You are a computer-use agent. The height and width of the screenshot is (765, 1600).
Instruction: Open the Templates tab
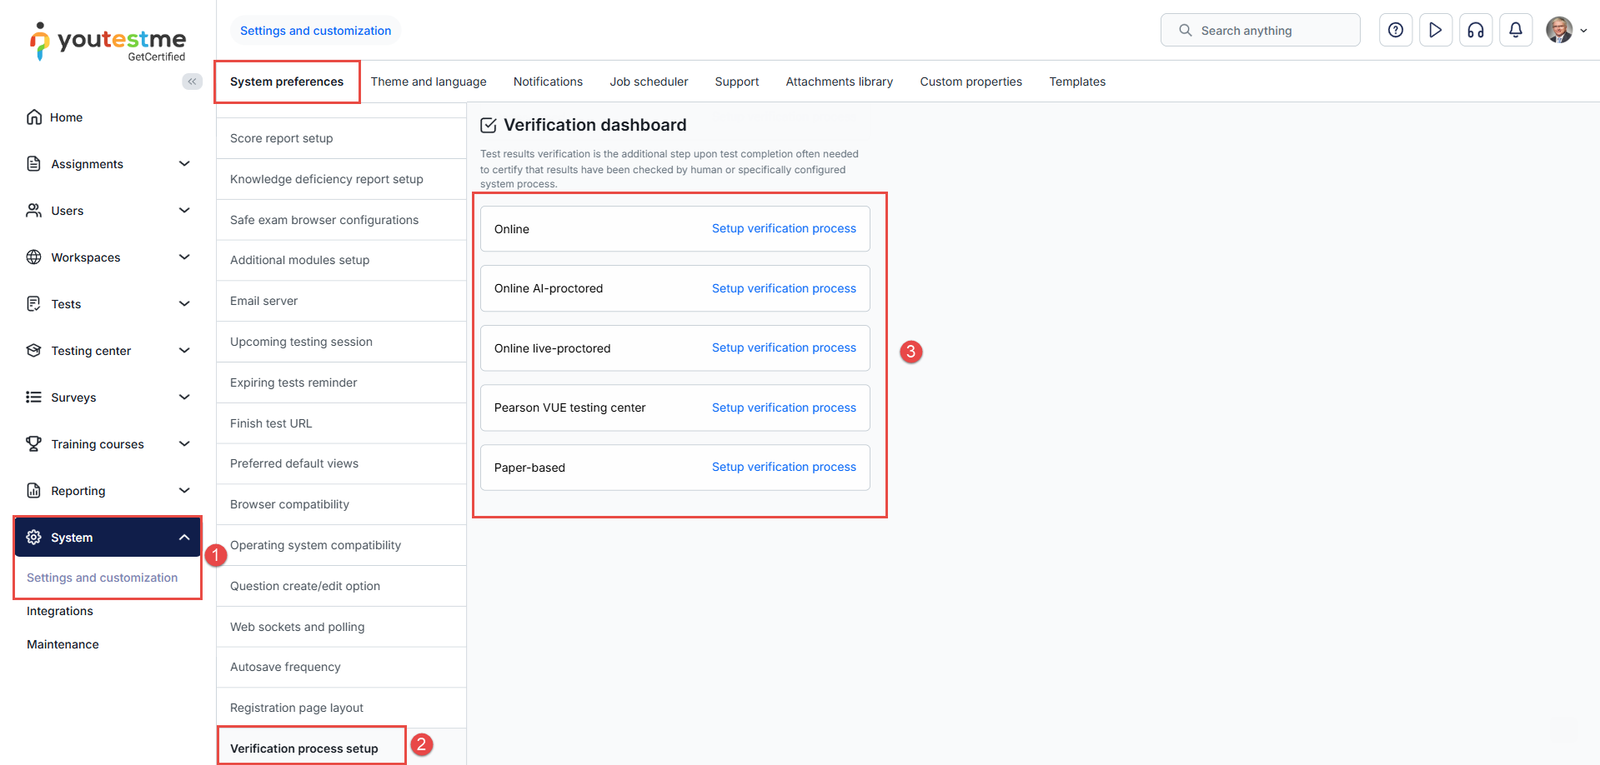(x=1077, y=82)
